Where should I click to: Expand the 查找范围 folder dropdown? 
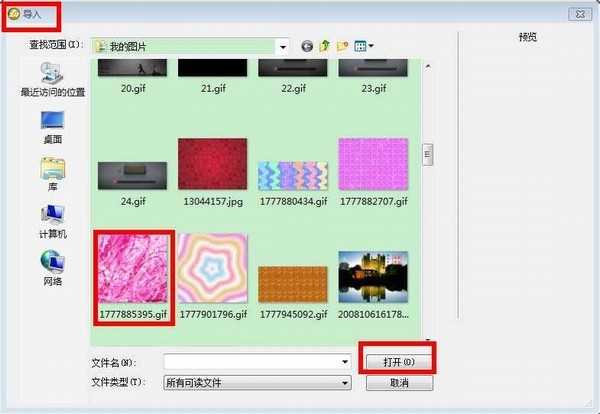coord(283,46)
